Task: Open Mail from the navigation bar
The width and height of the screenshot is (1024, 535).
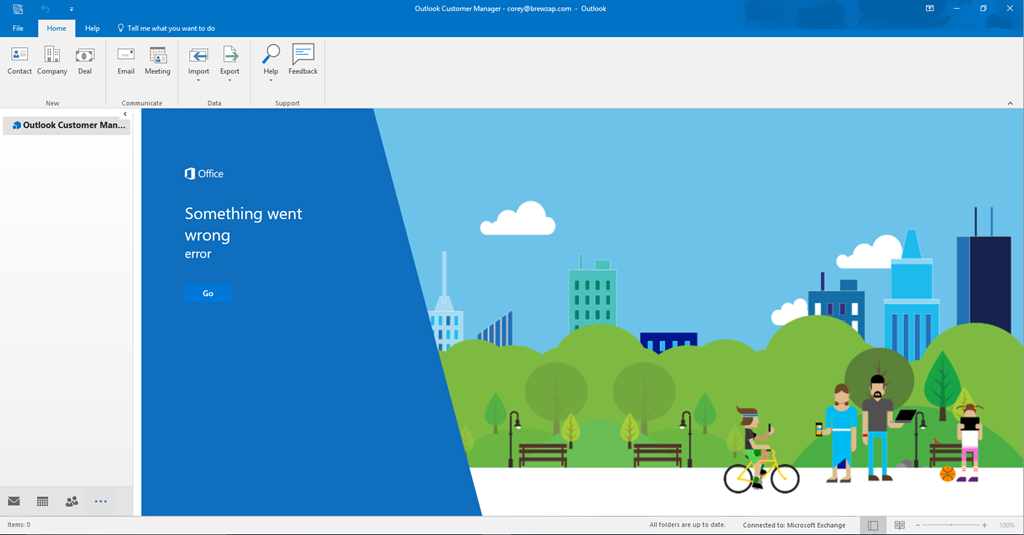Action: coord(14,501)
